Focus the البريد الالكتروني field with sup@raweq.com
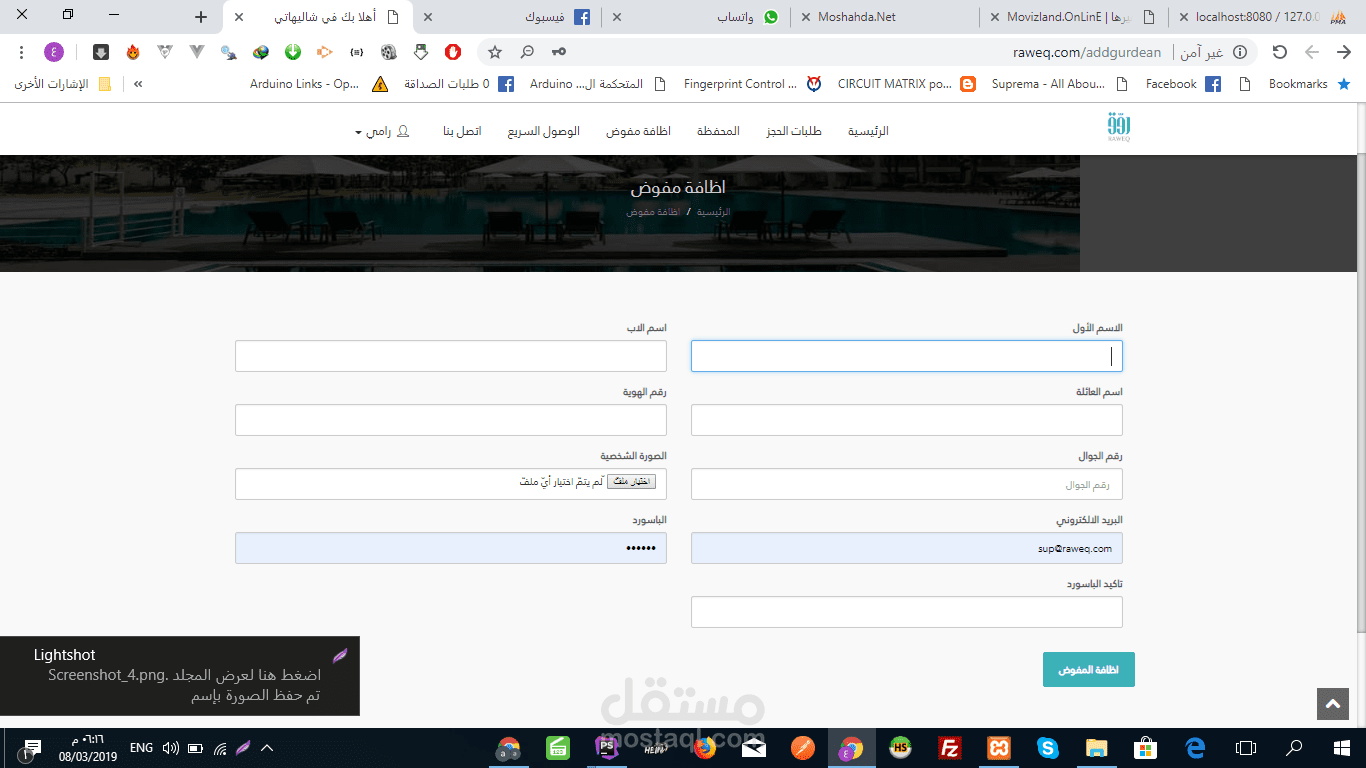1366x768 pixels. click(x=907, y=548)
